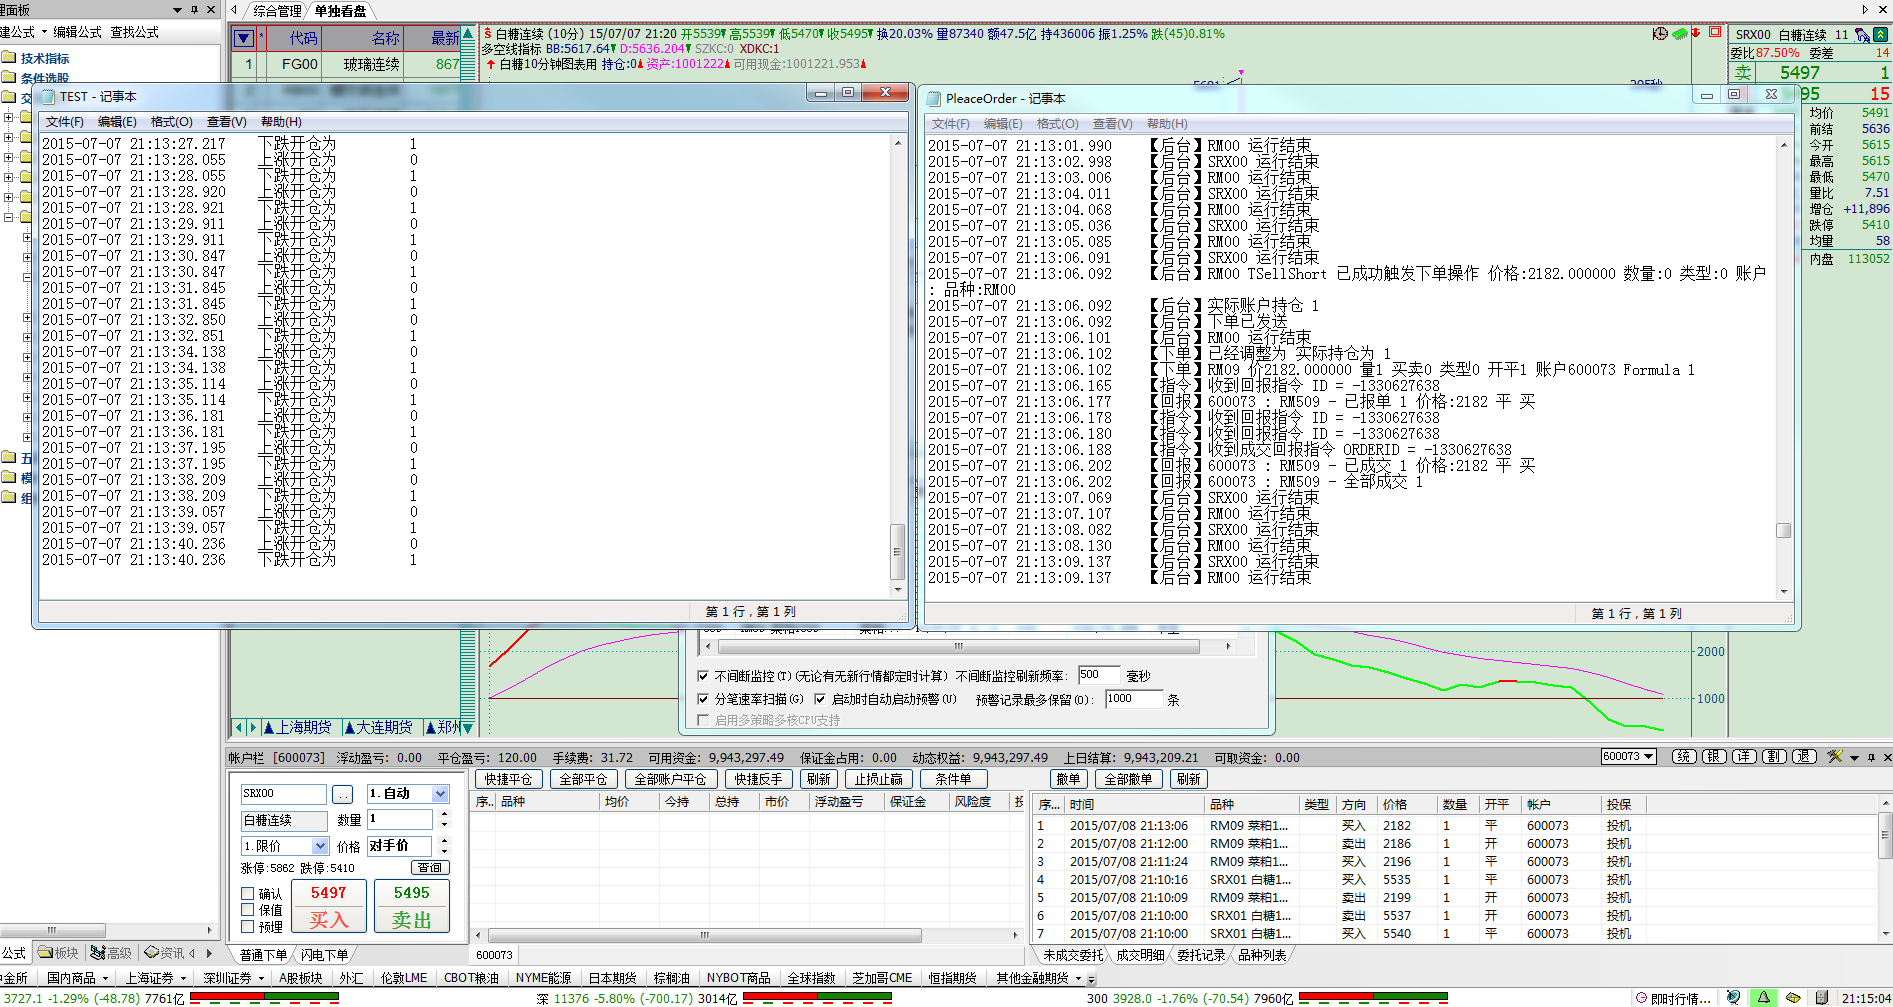1893x1007 pixels.
Task: Switch to 上海期货 exchange tab
Action: coord(297,727)
